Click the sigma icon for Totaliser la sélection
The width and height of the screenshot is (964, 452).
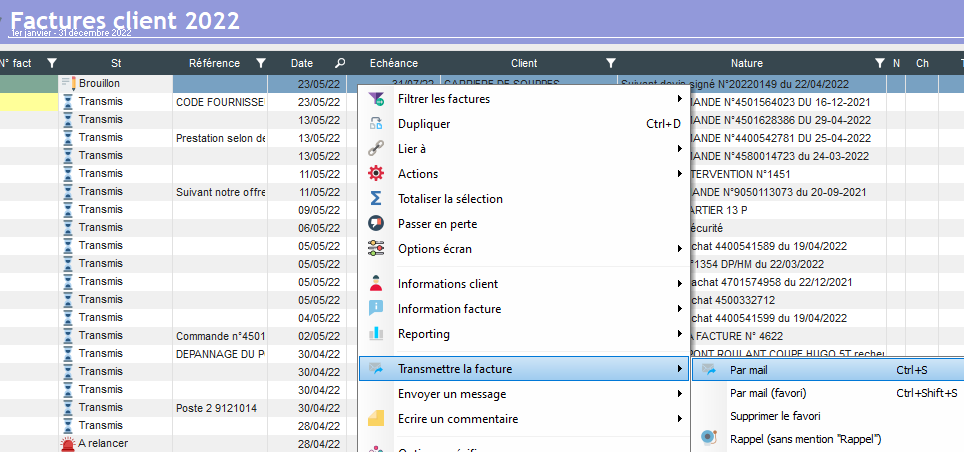[x=376, y=199]
